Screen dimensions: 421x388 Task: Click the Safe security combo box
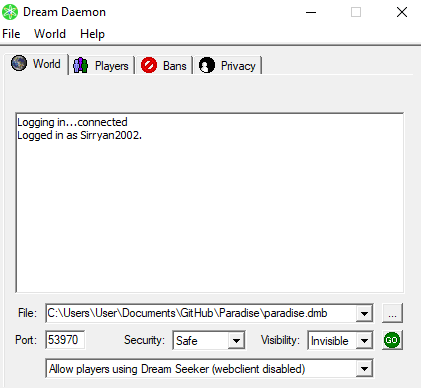209,340
